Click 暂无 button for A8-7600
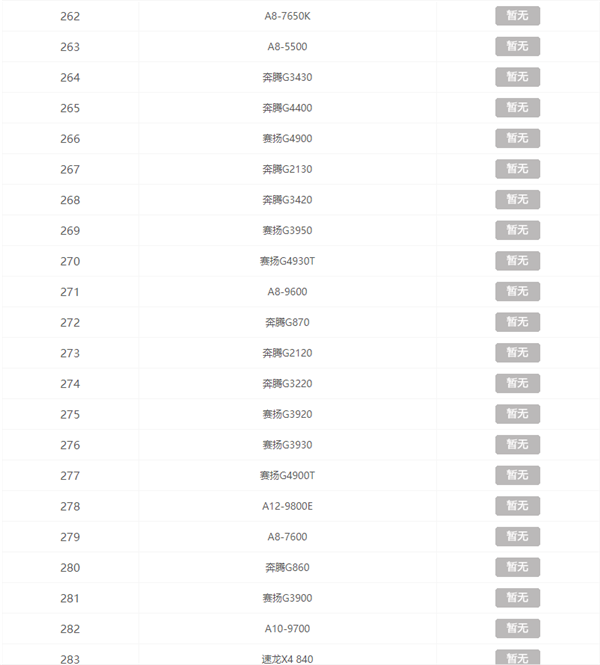The width and height of the screenshot is (600, 665). pyautogui.click(x=517, y=536)
